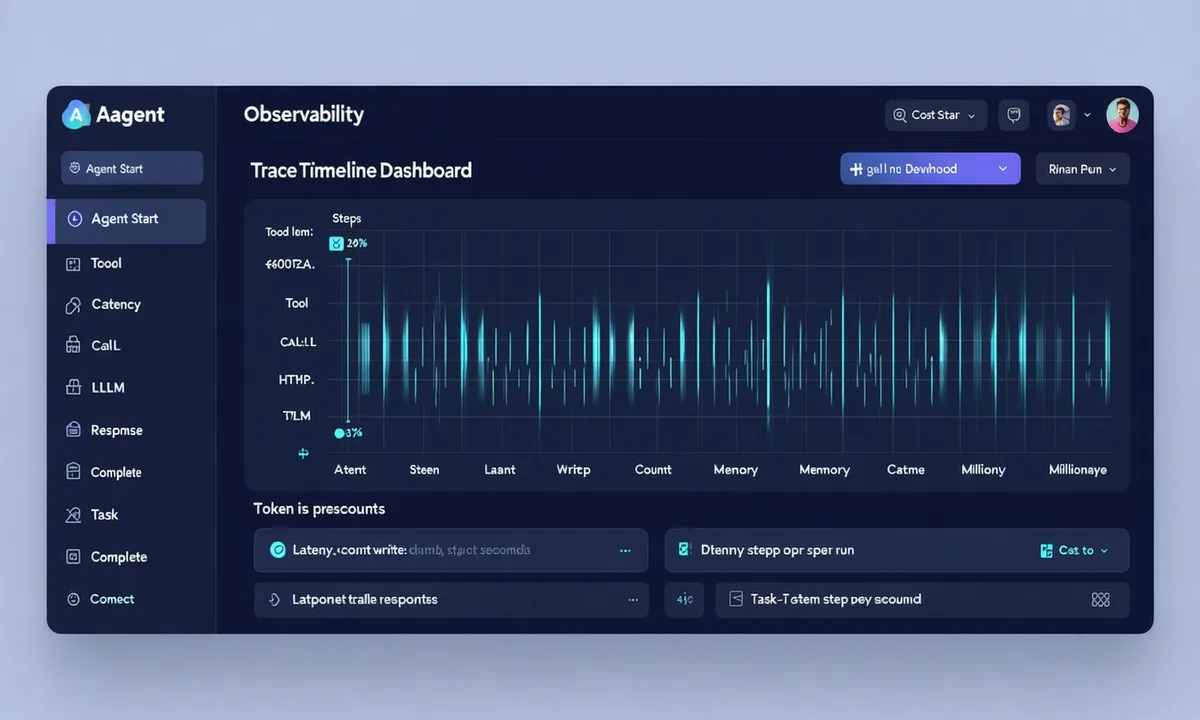Viewport: 1200px width, 720px height.
Task: Click the Steen axis label
Action: click(424, 470)
